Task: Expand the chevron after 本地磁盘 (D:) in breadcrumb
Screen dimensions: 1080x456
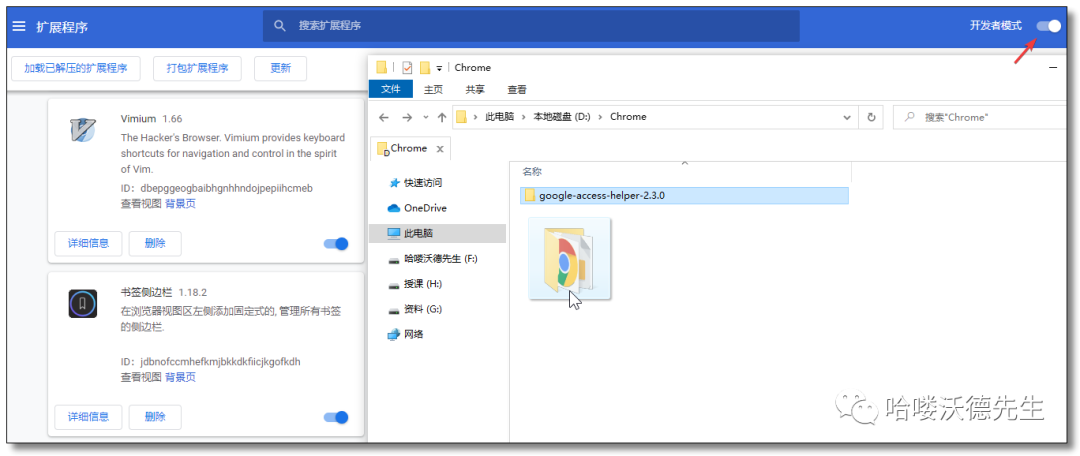Action: [x=601, y=117]
